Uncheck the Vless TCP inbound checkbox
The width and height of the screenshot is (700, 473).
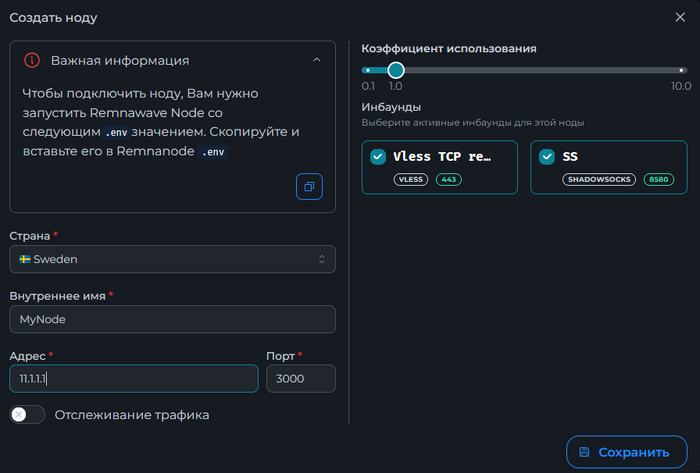[378, 157]
